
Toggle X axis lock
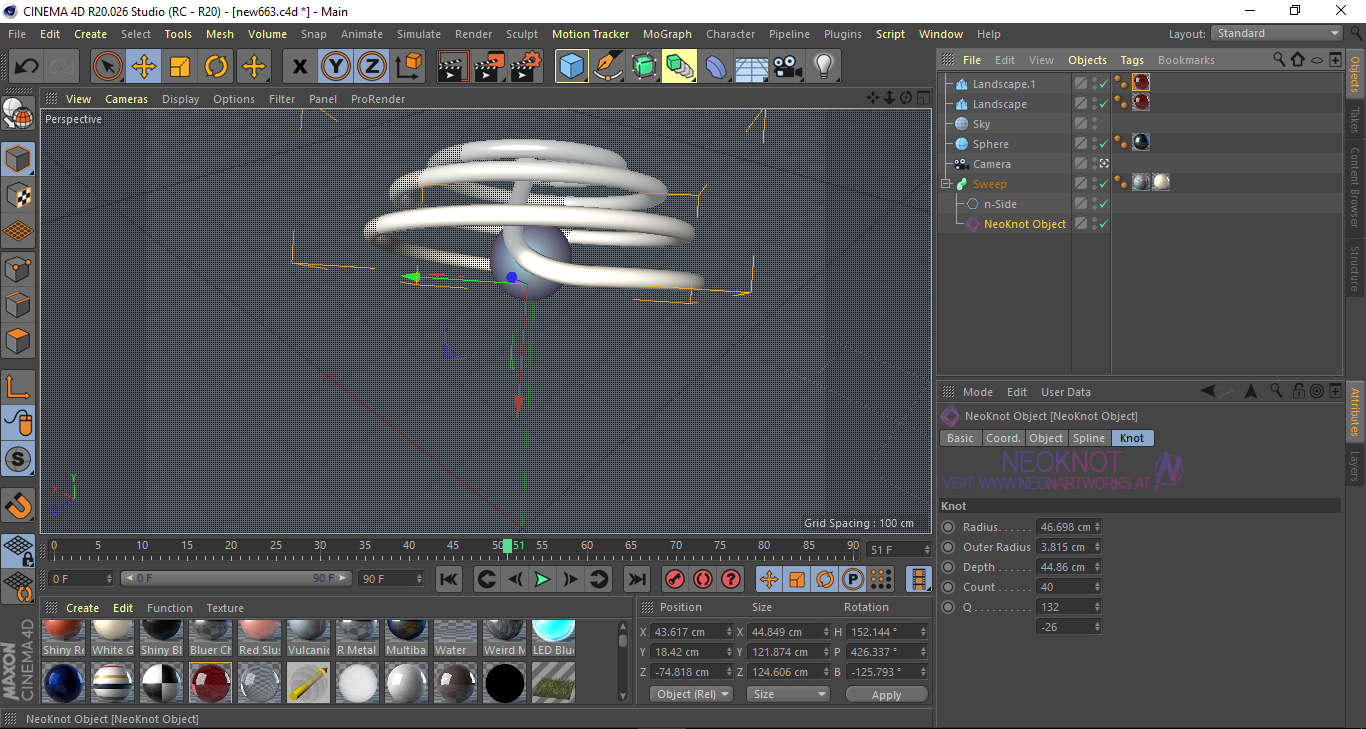click(299, 67)
